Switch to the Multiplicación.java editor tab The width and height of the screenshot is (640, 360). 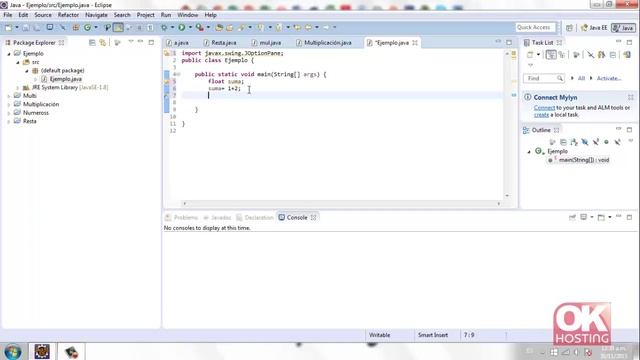point(324,42)
